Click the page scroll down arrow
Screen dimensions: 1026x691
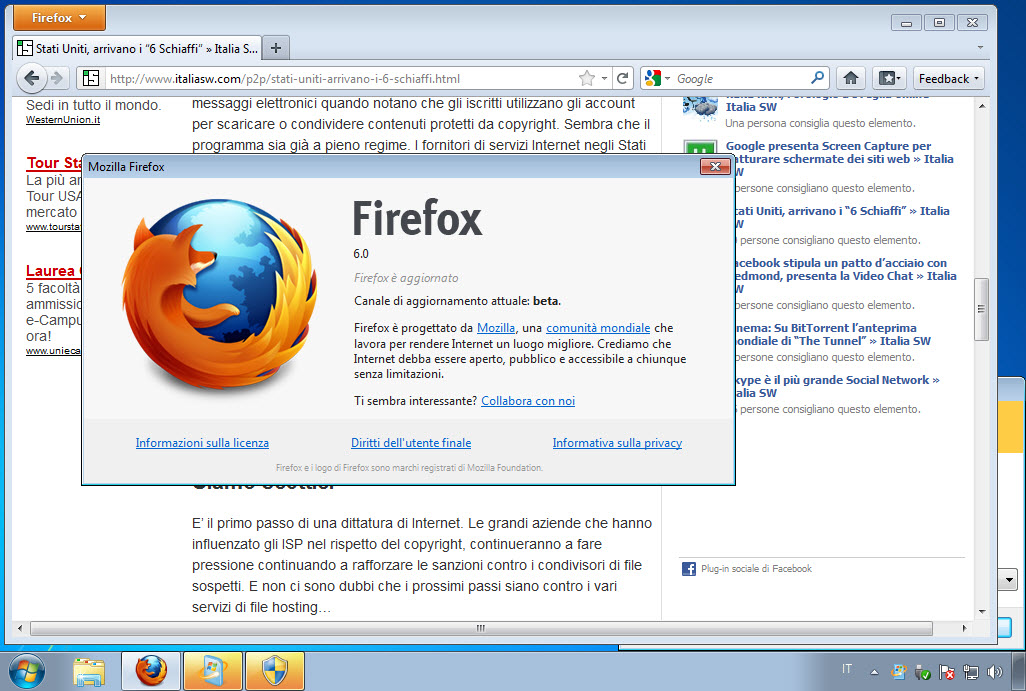(982, 612)
